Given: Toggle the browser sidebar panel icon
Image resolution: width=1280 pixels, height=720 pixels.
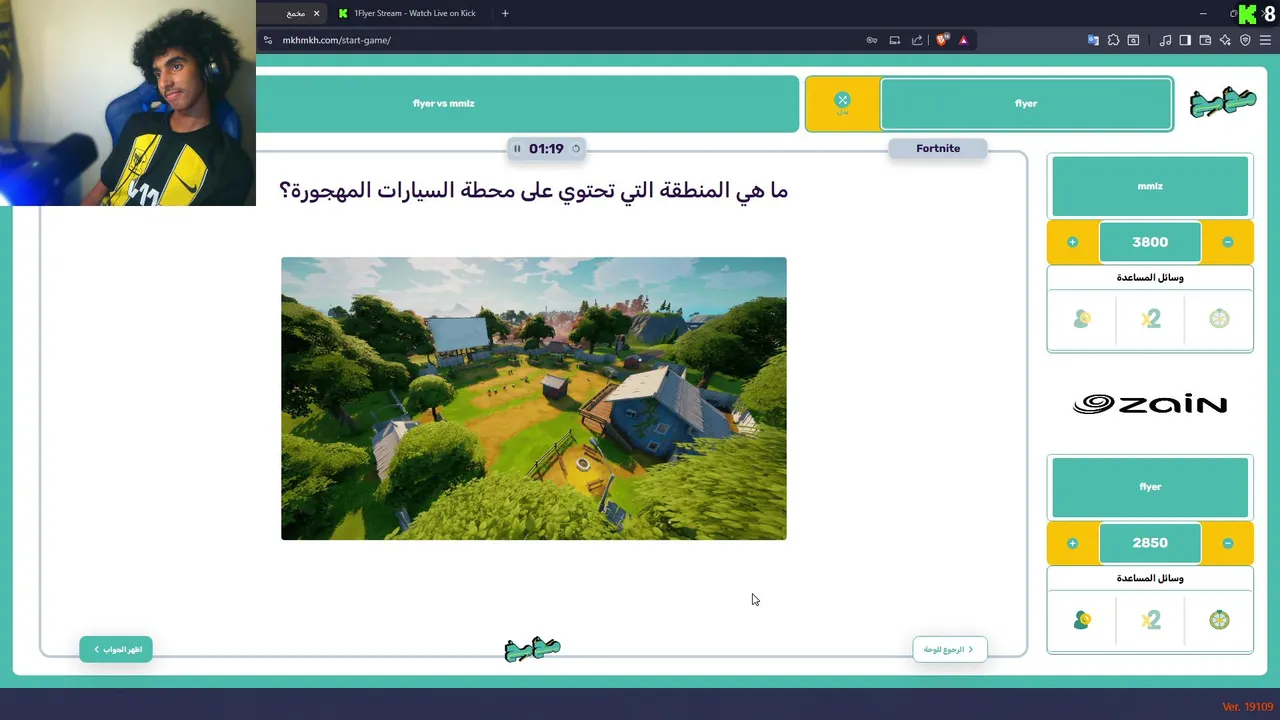Looking at the screenshot, I should (x=1185, y=40).
